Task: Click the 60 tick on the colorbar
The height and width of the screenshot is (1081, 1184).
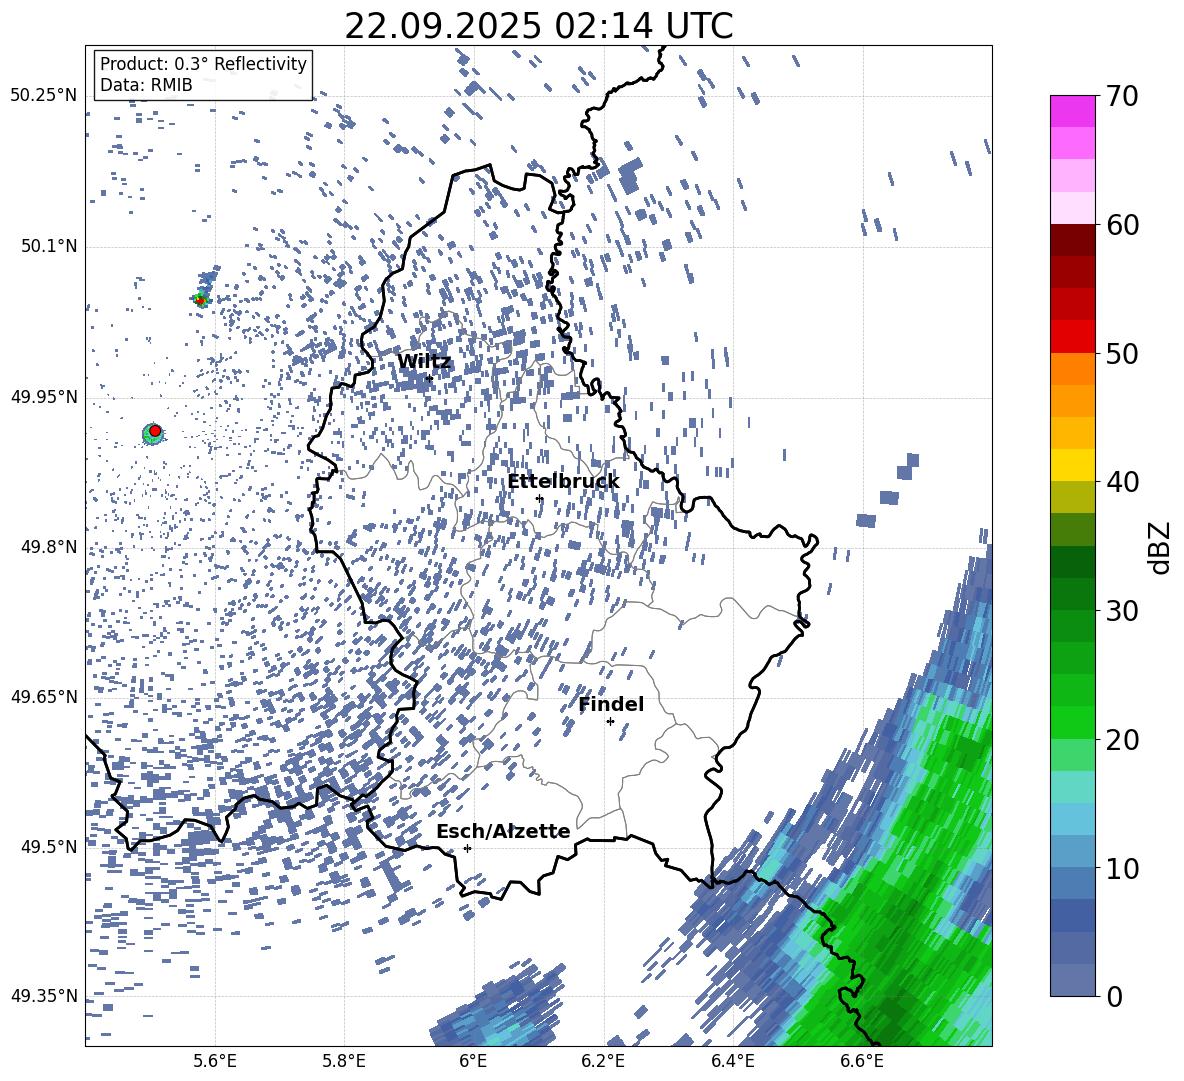Action: [1122, 225]
